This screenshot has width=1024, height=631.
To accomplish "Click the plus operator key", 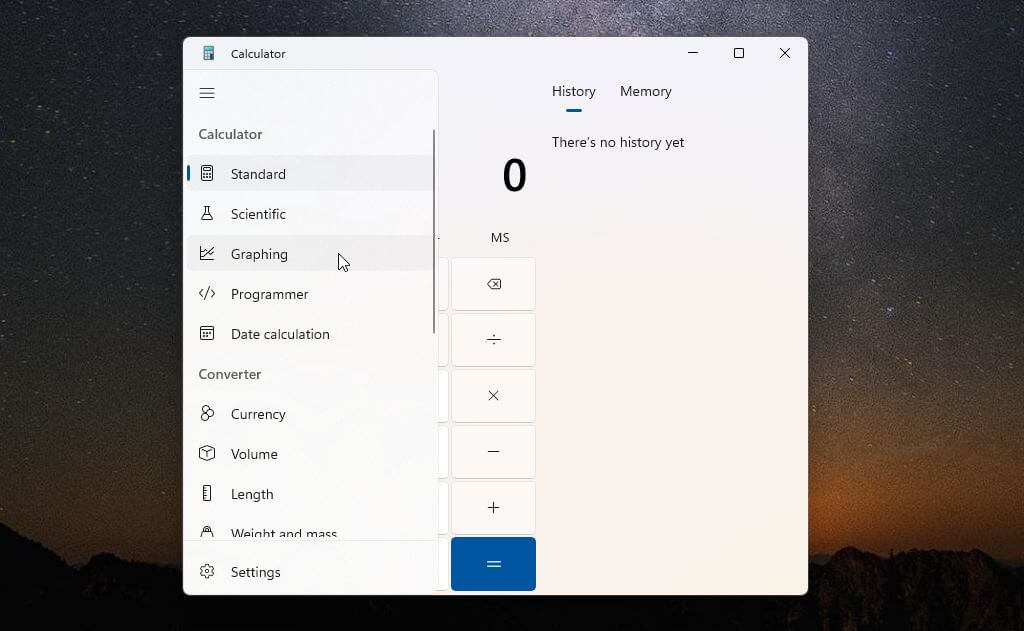I will (x=493, y=508).
